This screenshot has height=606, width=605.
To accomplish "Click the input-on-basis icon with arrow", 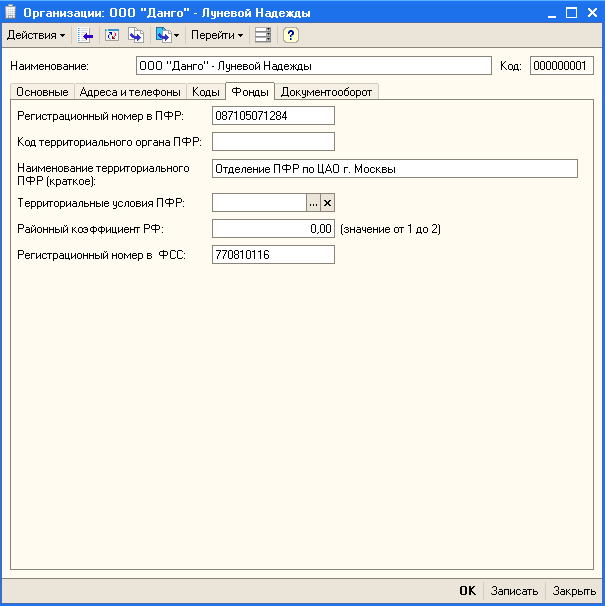I will click(x=163, y=35).
